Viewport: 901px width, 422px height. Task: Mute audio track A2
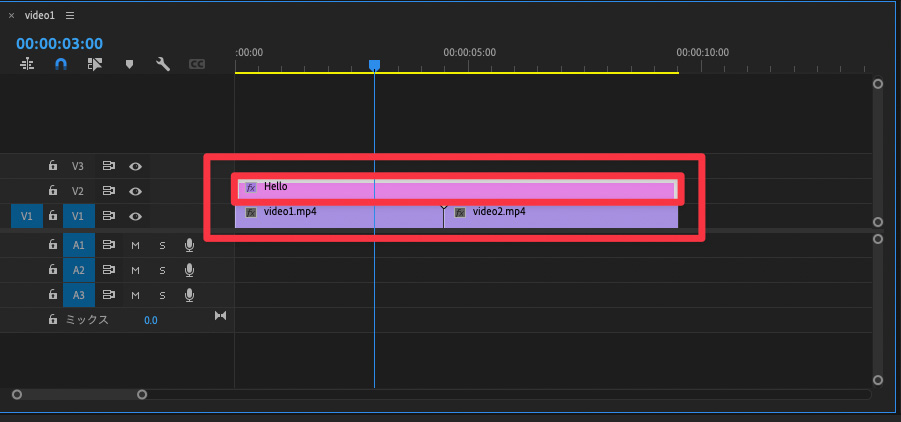pyautogui.click(x=135, y=270)
